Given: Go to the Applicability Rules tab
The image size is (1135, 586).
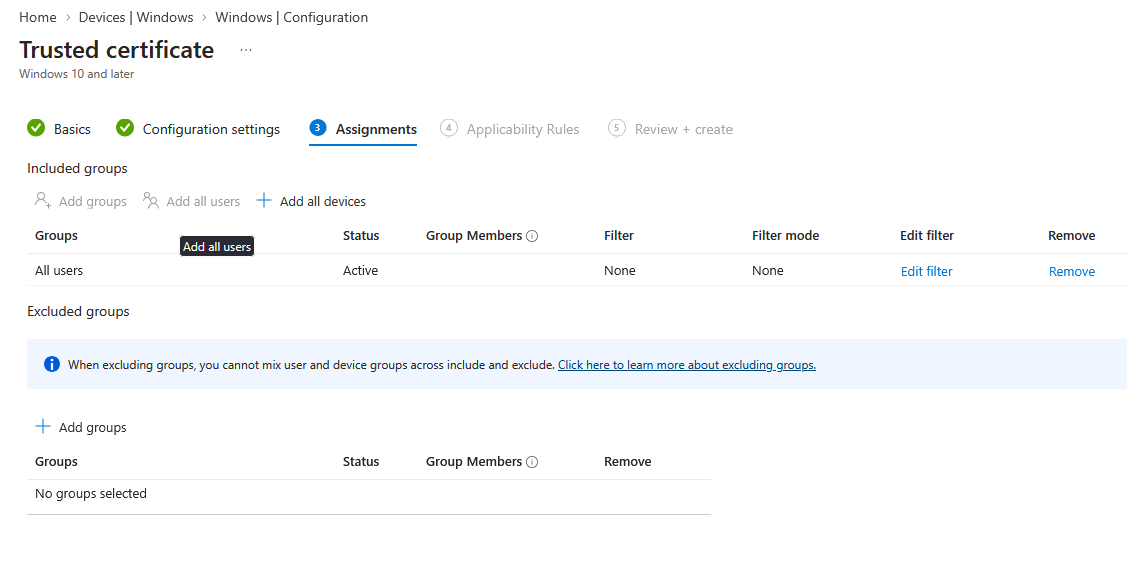Looking at the screenshot, I should pos(523,129).
